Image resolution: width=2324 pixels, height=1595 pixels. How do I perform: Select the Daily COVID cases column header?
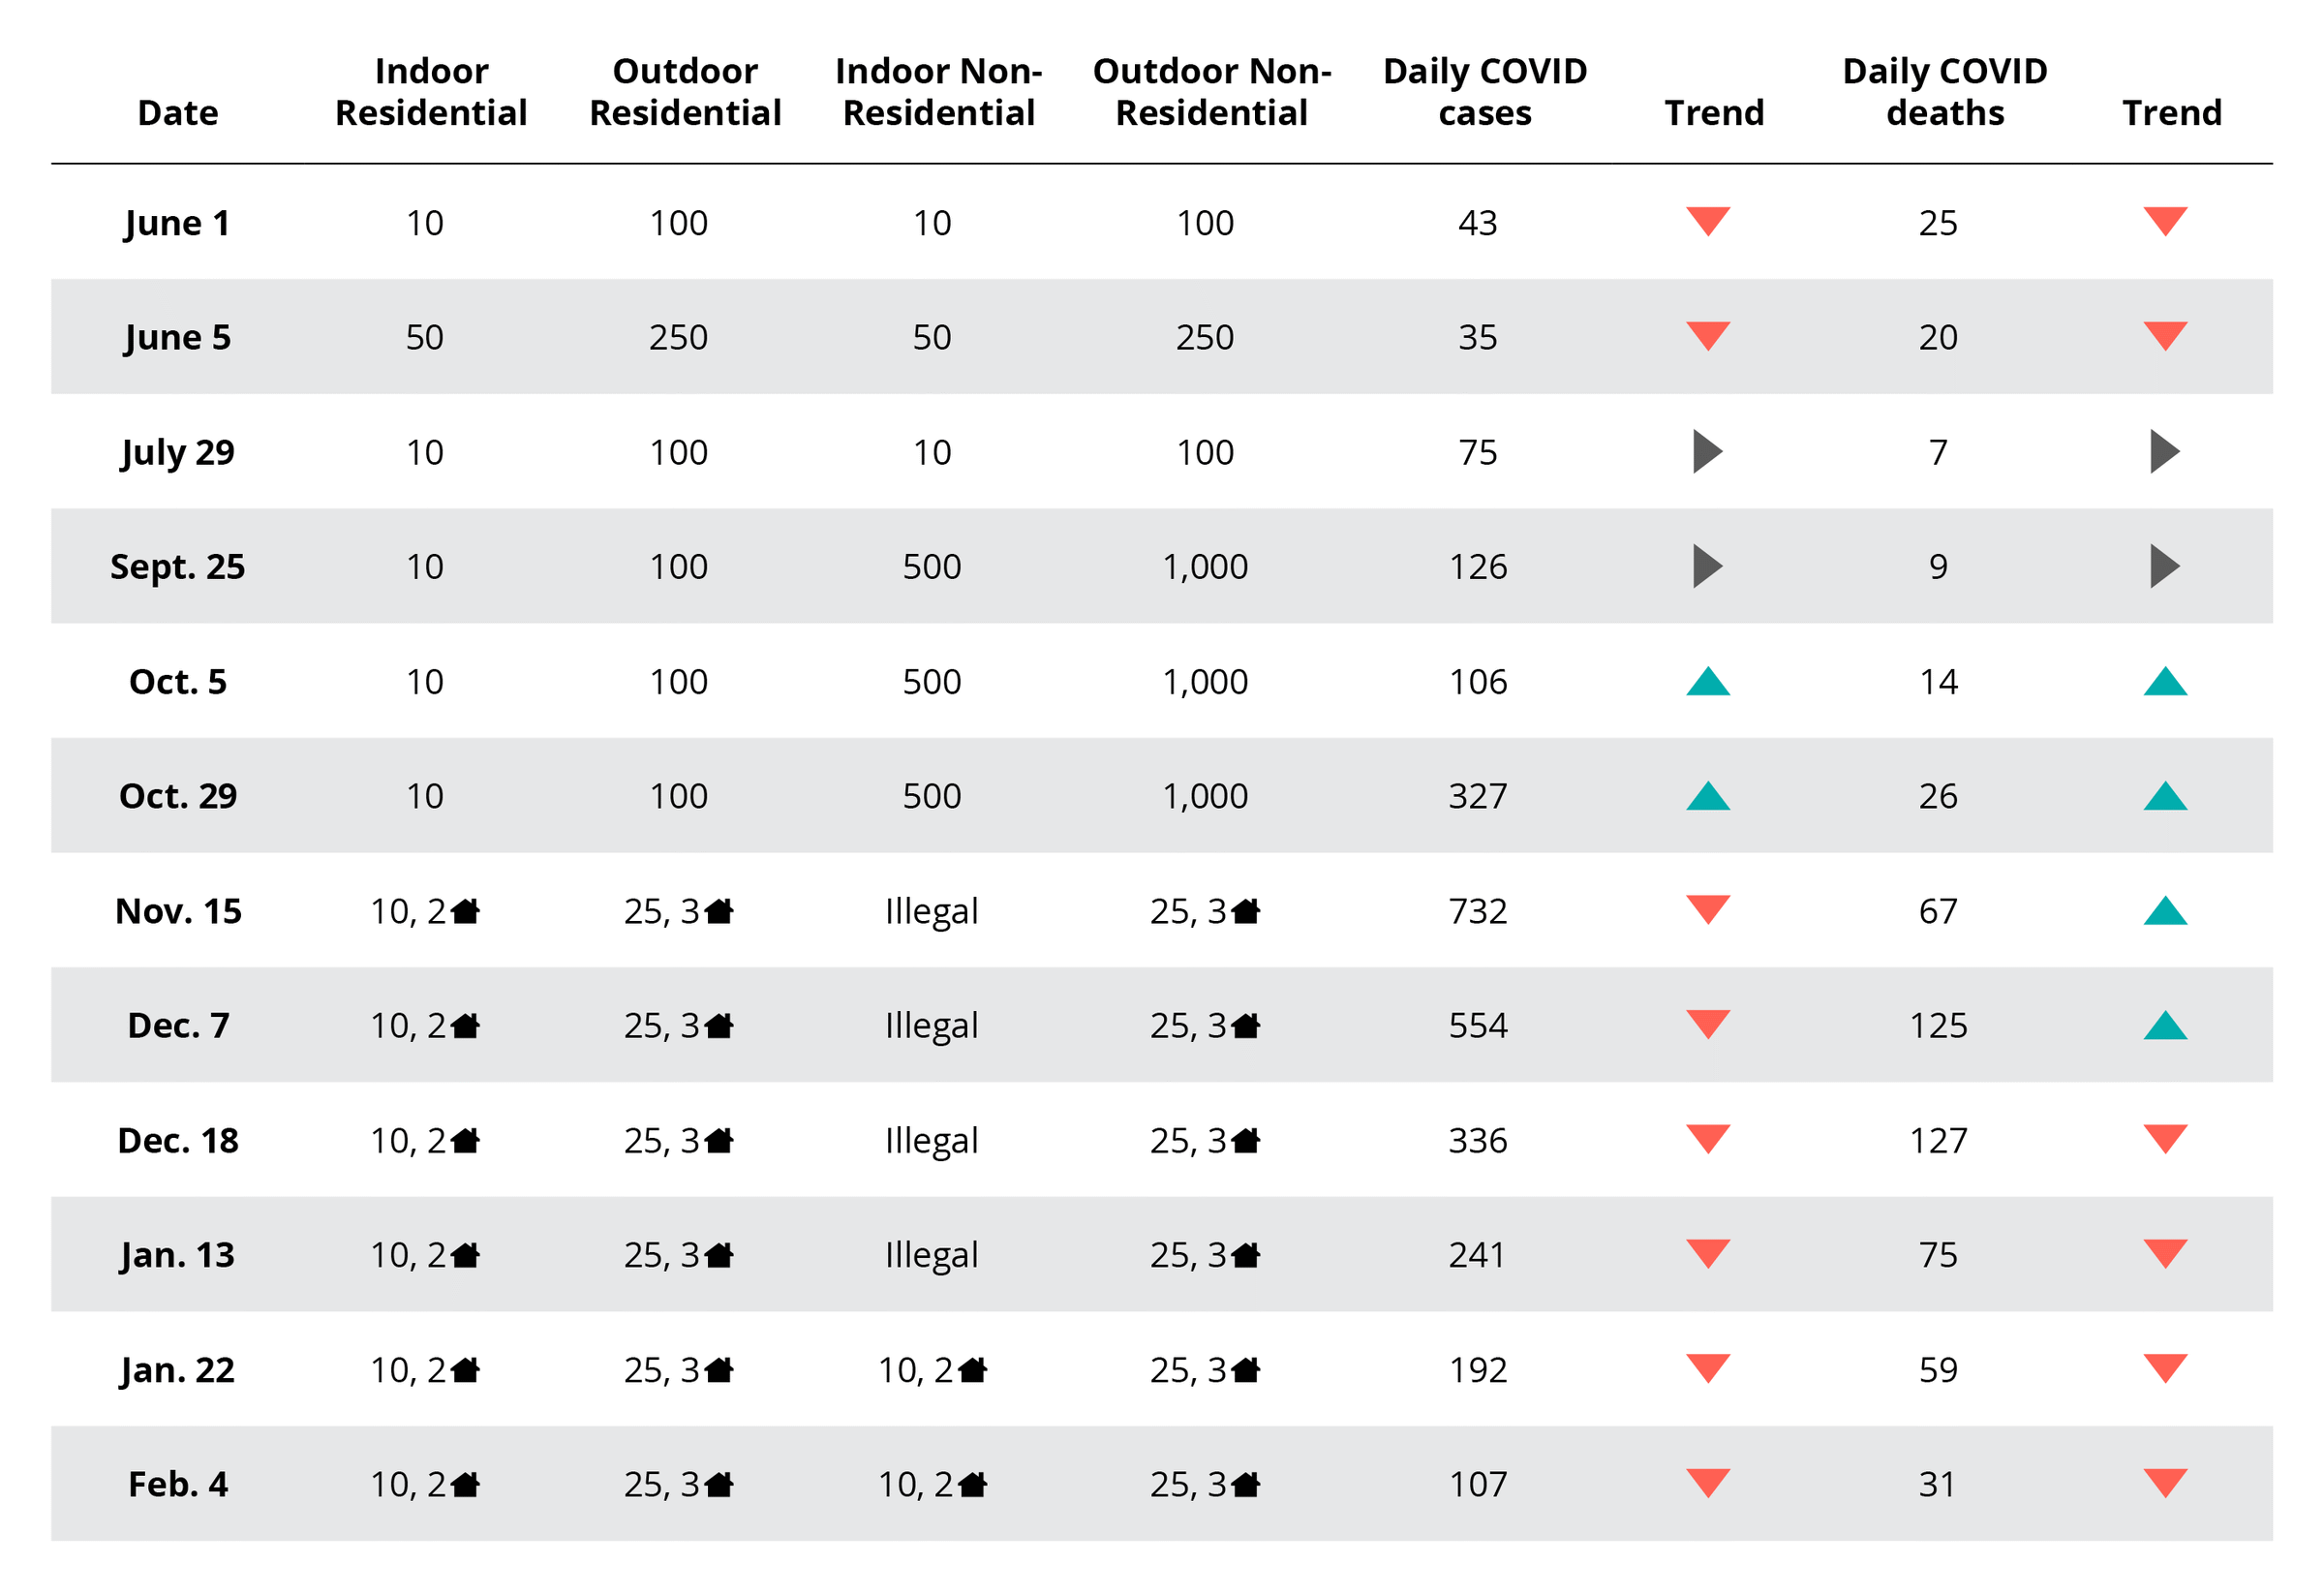click(x=1485, y=92)
